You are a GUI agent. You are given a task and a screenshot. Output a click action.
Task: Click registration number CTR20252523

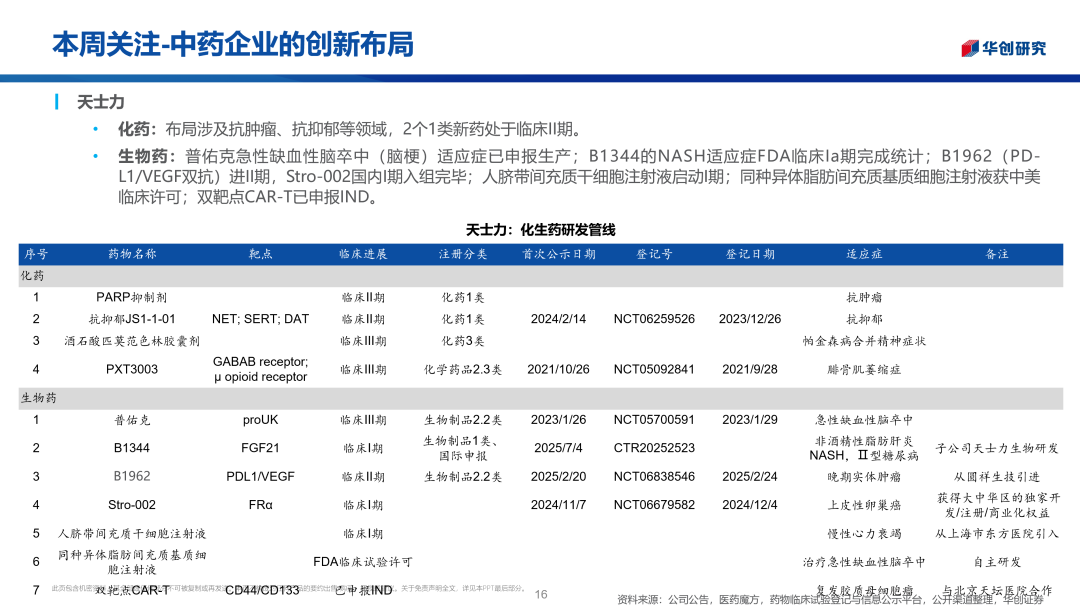point(654,448)
